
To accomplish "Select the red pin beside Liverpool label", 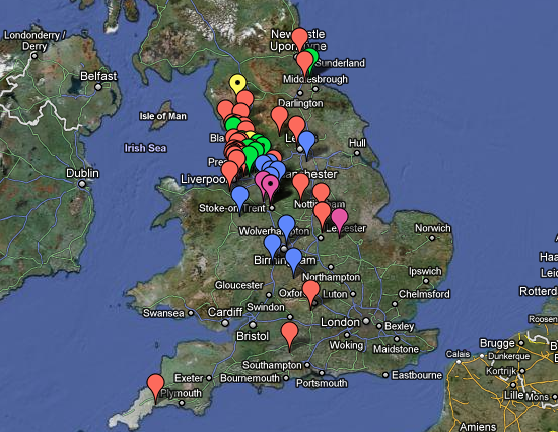I will coord(230,173).
